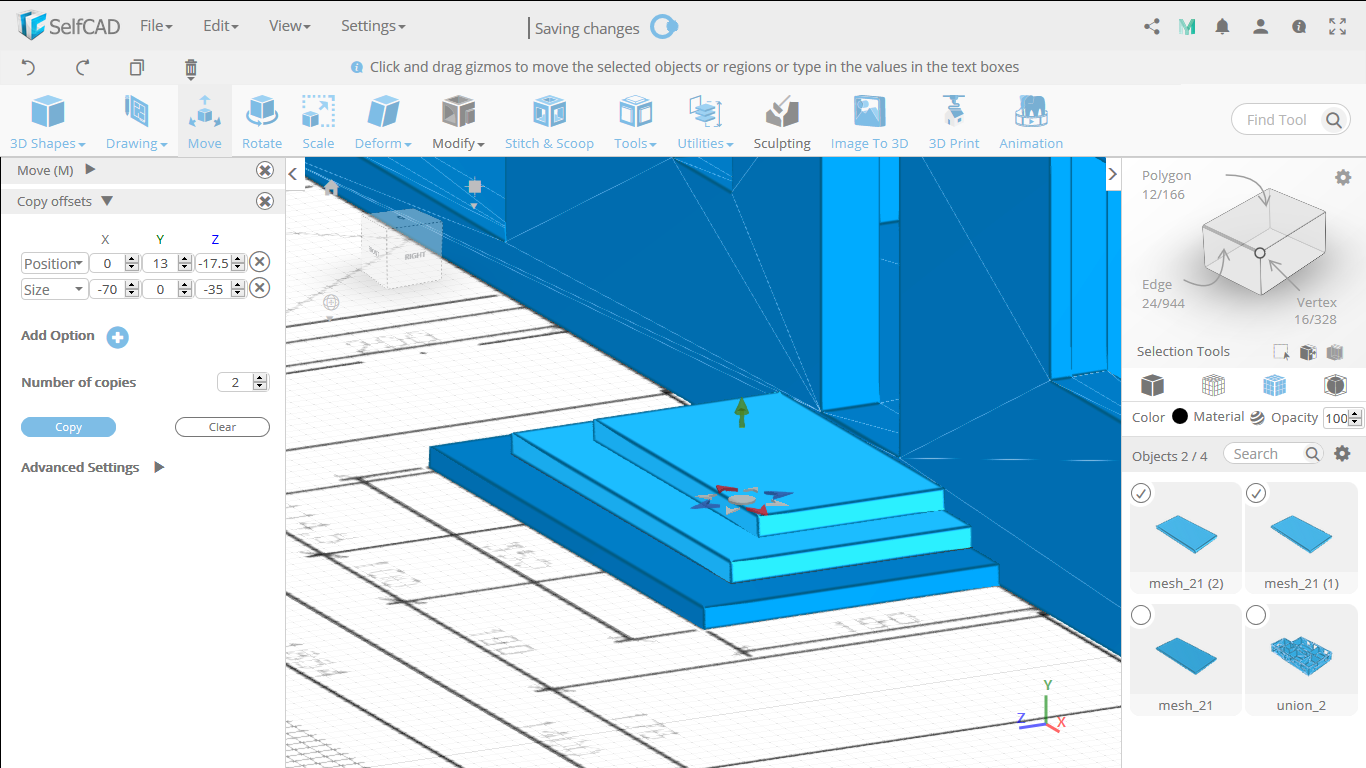
Task: Uncheck mesh_21 (1) object checkbox
Action: [x=1257, y=493]
